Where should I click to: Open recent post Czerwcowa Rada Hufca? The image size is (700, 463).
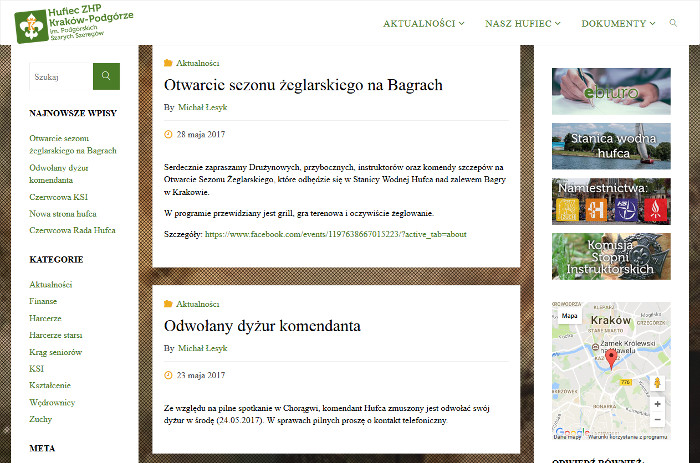pyautogui.click(x=72, y=230)
